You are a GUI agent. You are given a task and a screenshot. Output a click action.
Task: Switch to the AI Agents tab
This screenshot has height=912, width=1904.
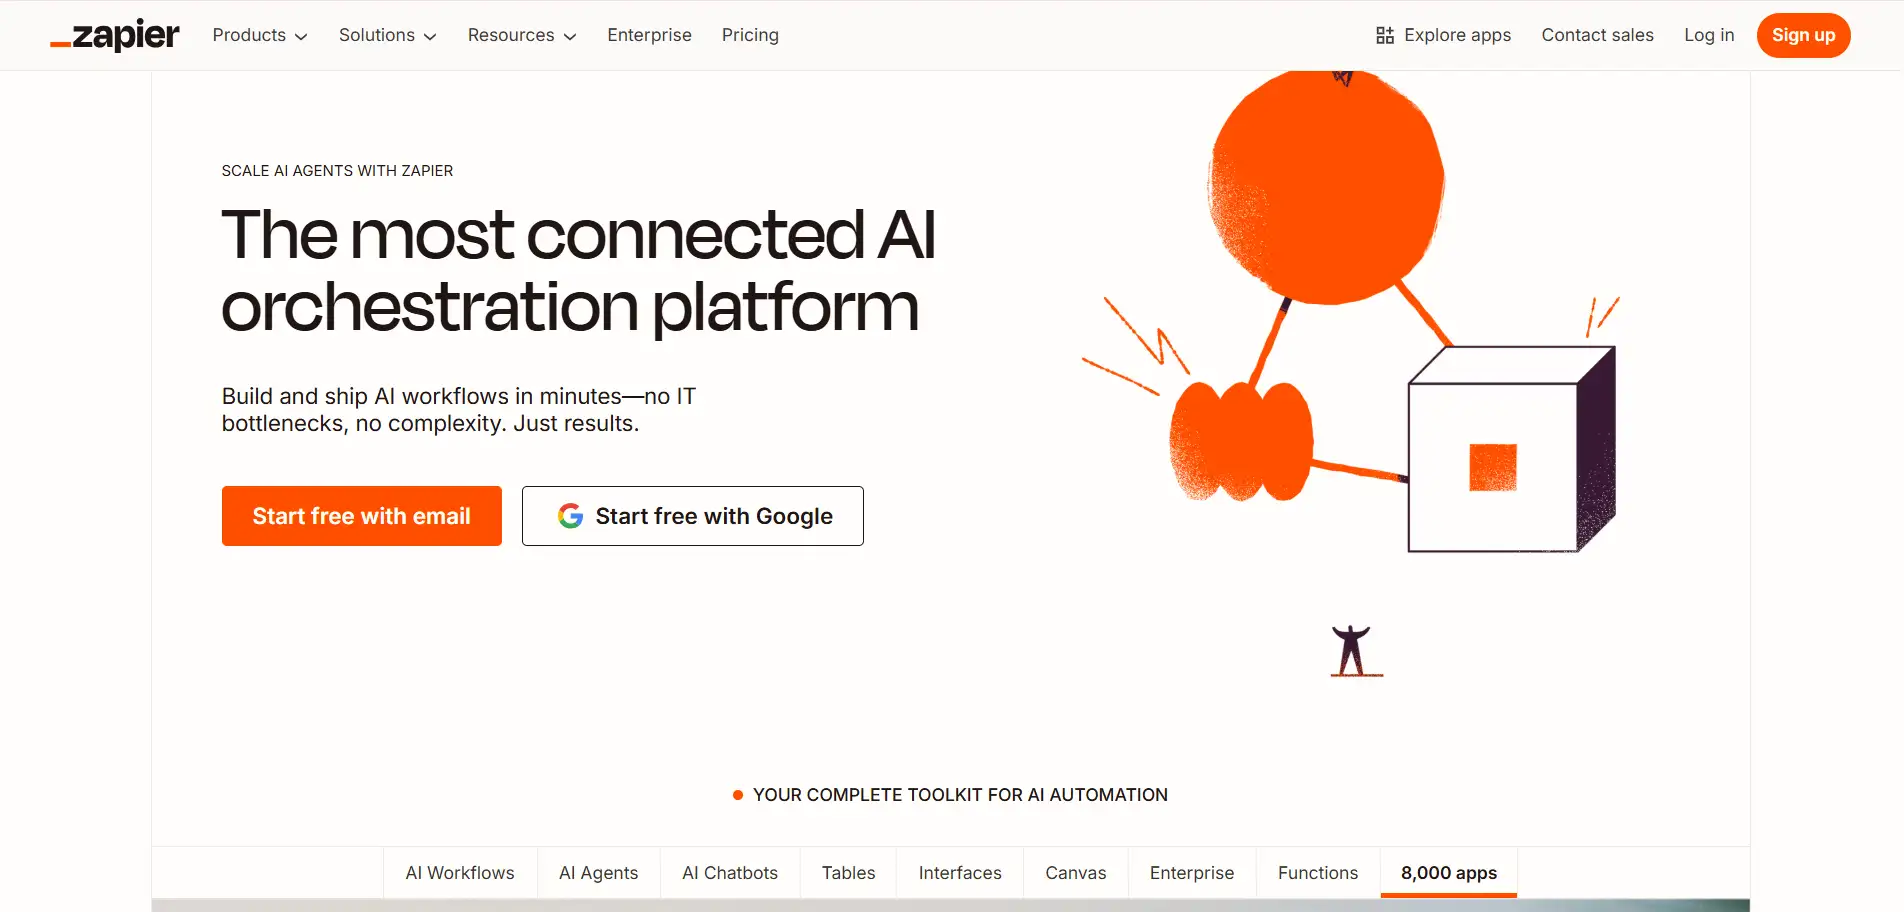click(x=598, y=872)
